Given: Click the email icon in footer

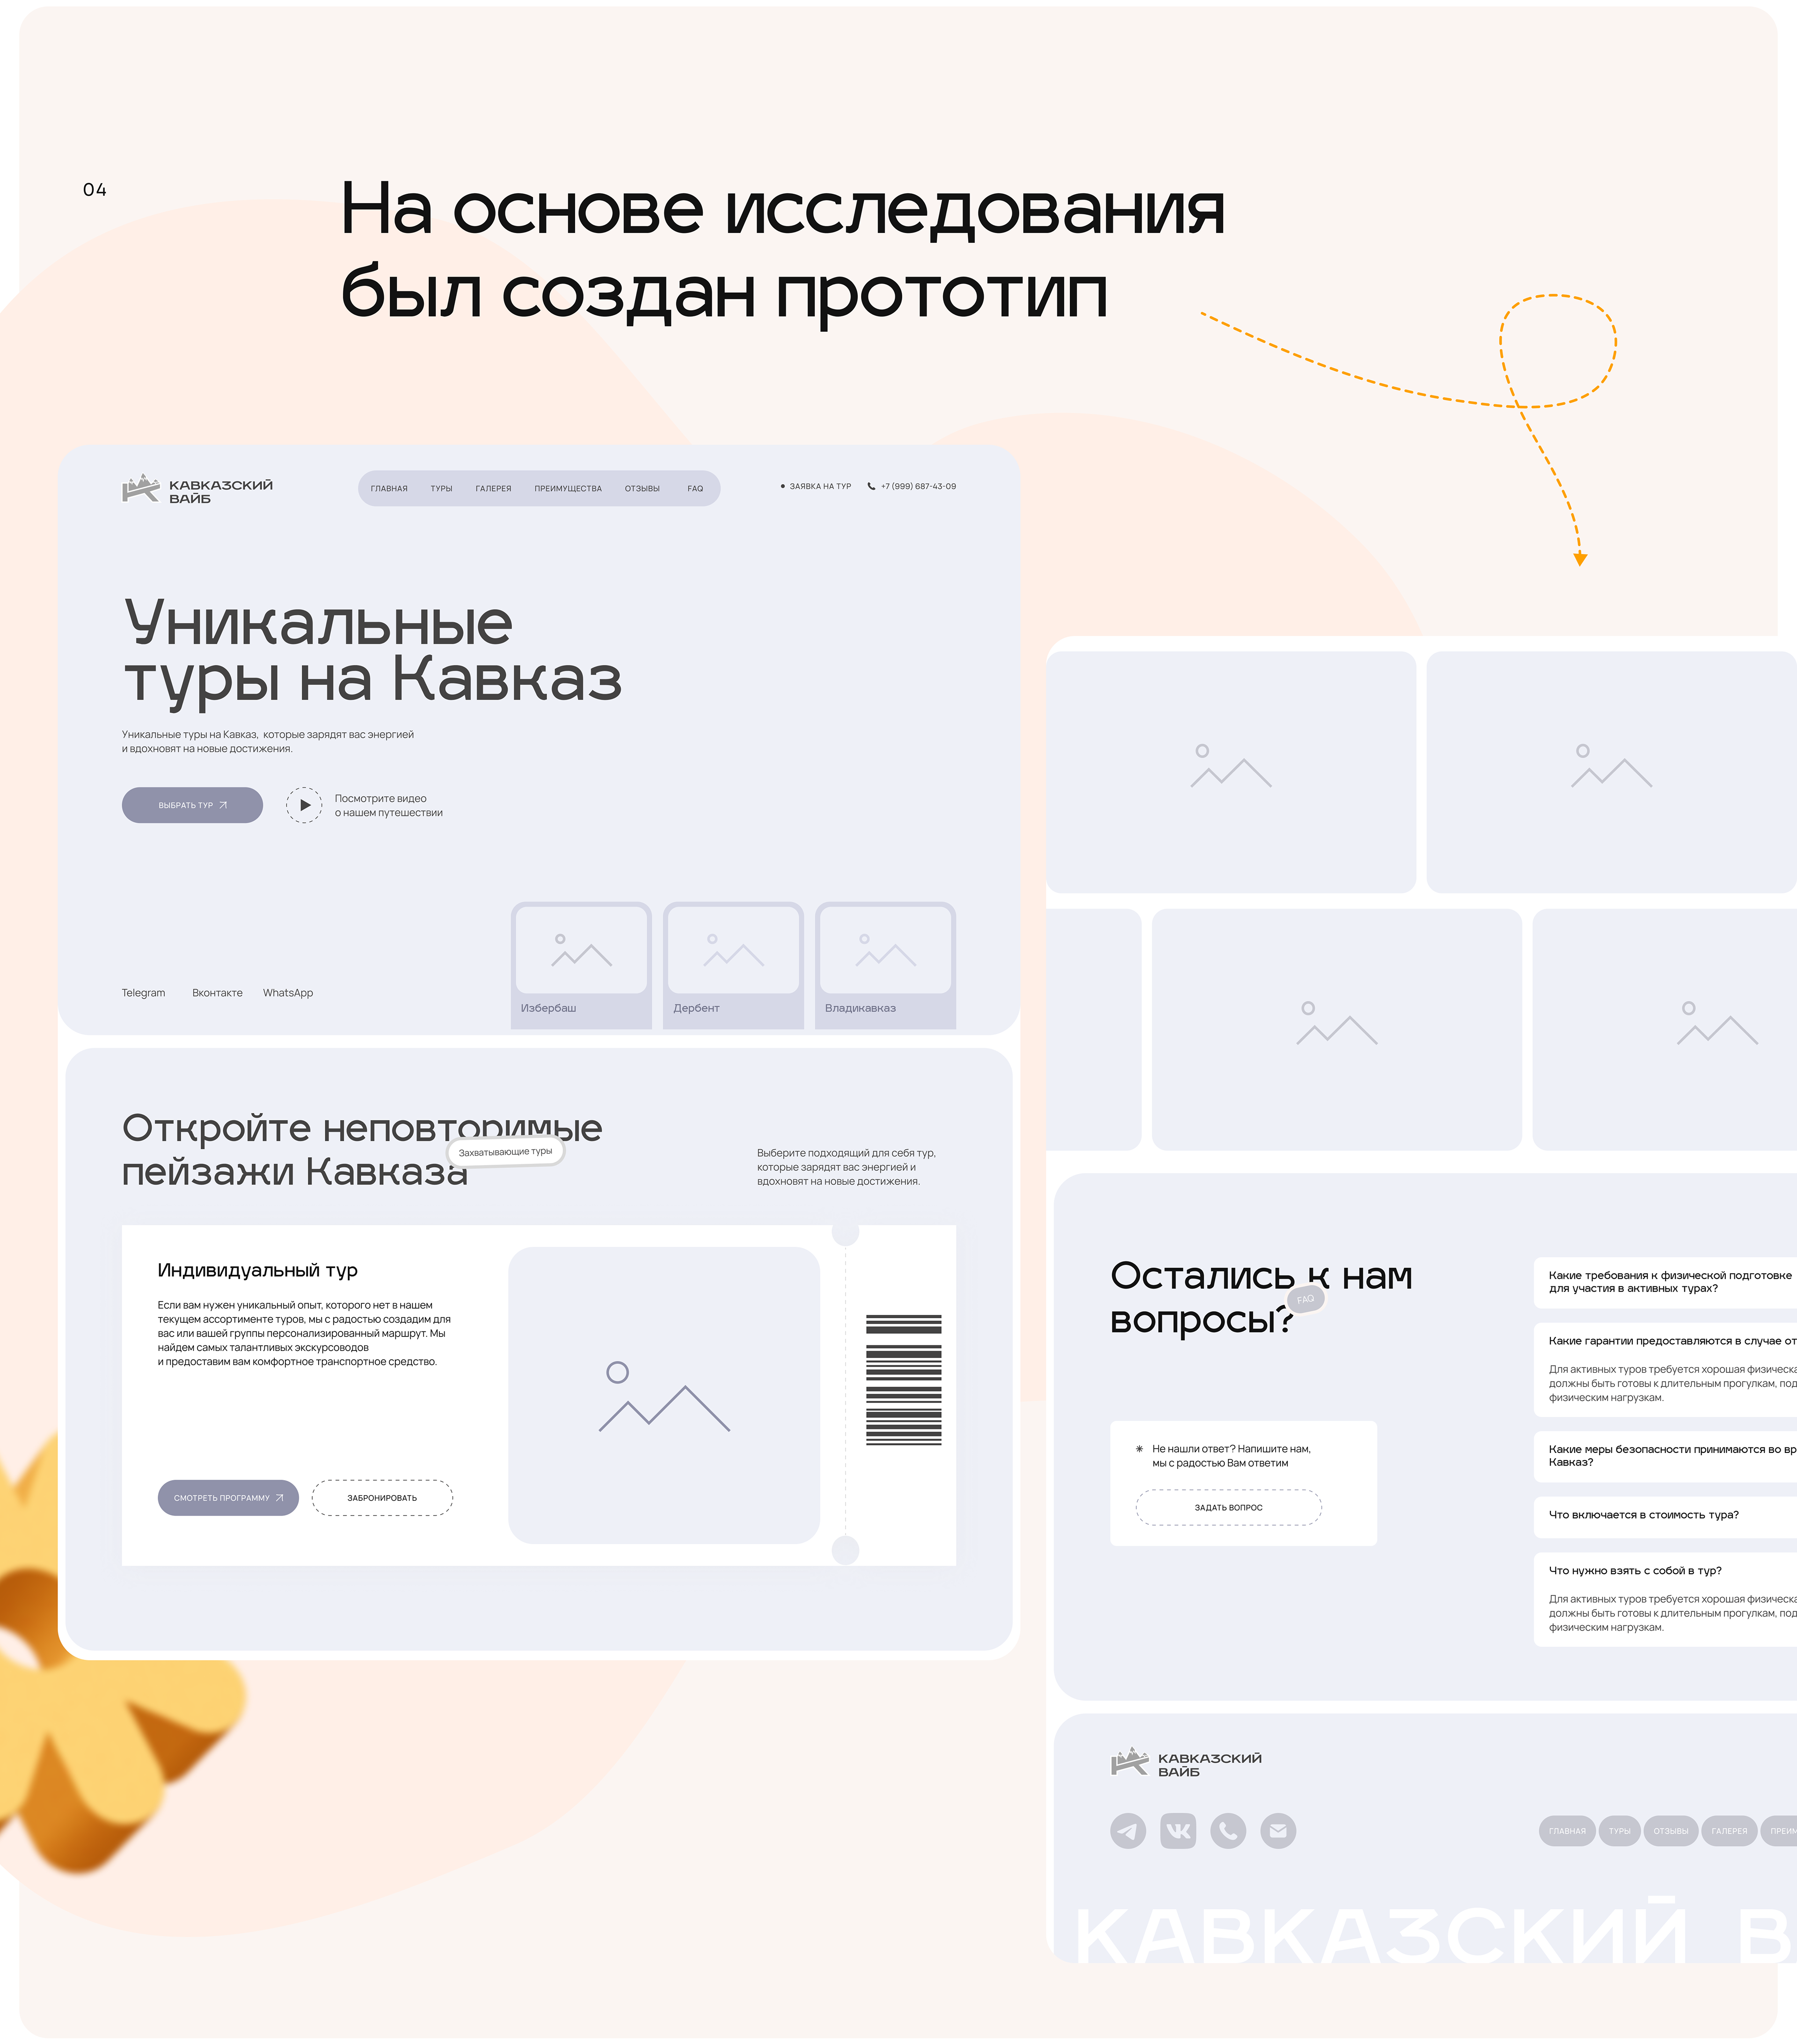Looking at the screenshot, I should [x=1278, y=1831].
